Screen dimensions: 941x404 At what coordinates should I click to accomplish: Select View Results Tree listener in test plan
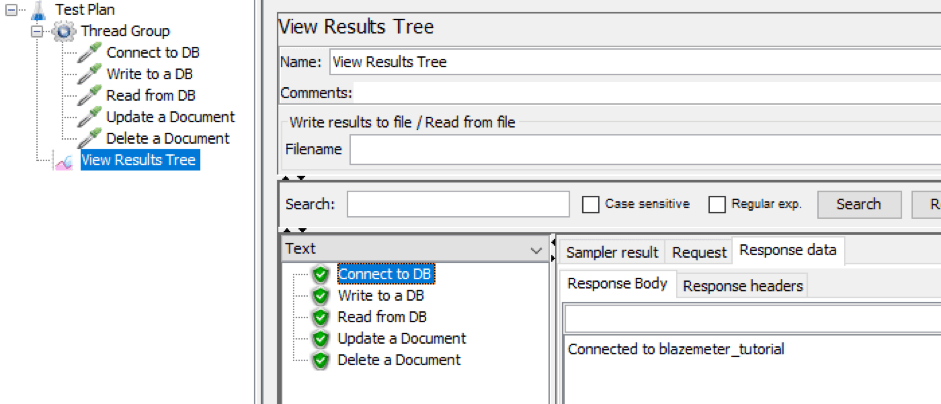point(139,160)
